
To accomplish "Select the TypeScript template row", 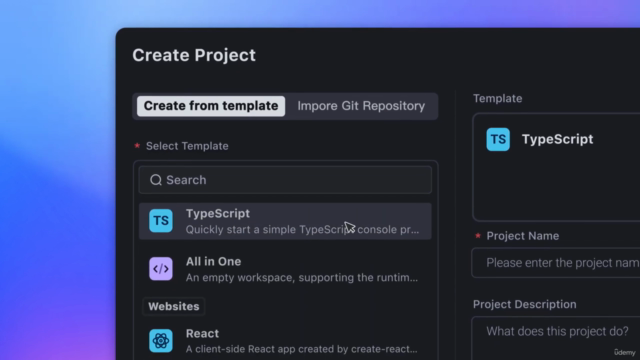I will (285, 221).
